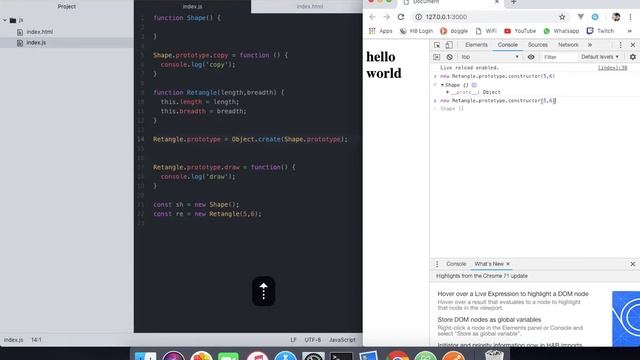Open the Twitch bookmark
Screen dimensions: 640x360
[600, 31]
